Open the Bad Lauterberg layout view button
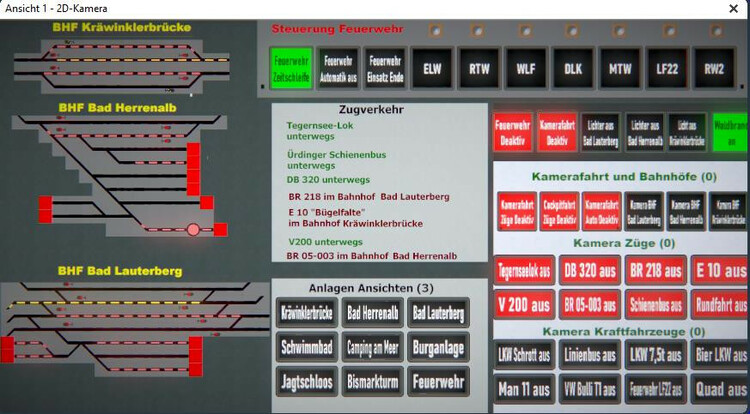This screenshot has width=750, height=414. pyautogui.click(x=438, y=313)
